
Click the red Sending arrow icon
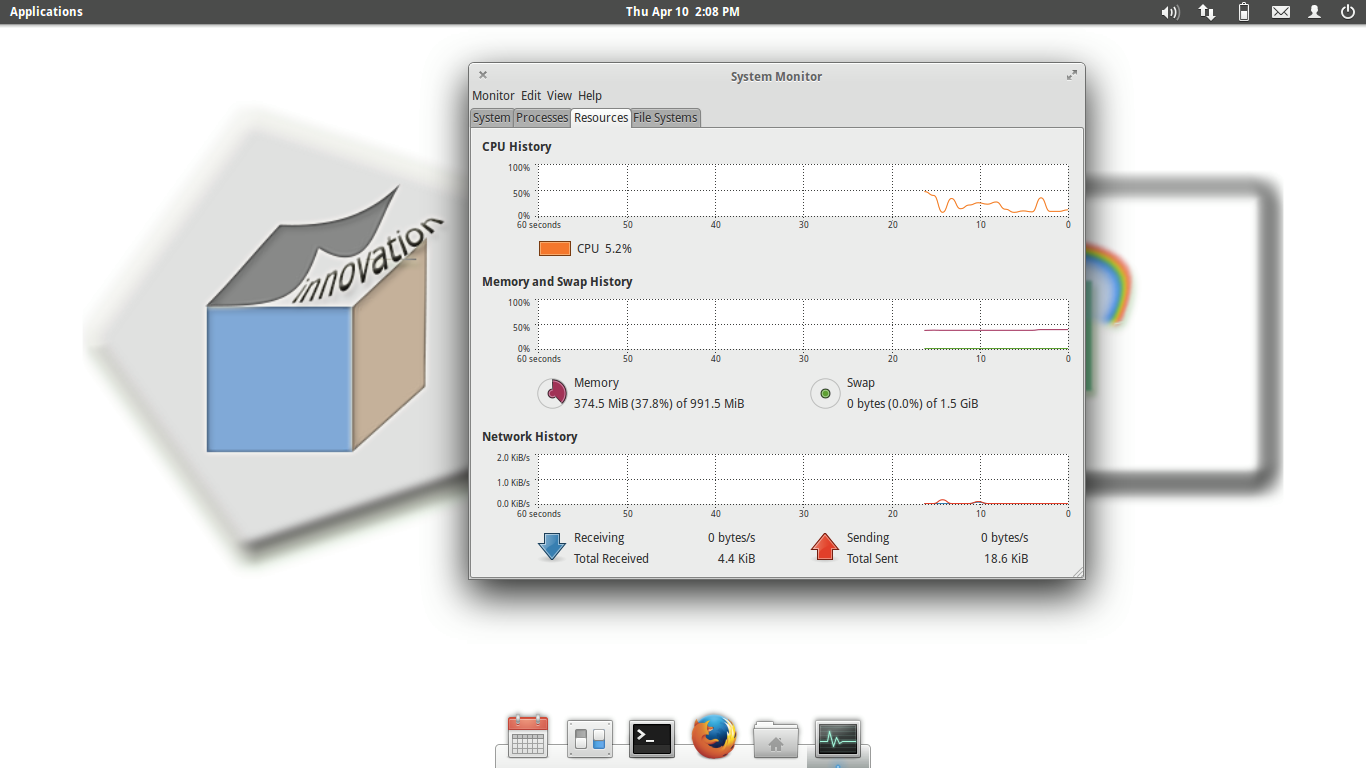tap(825, 547)
